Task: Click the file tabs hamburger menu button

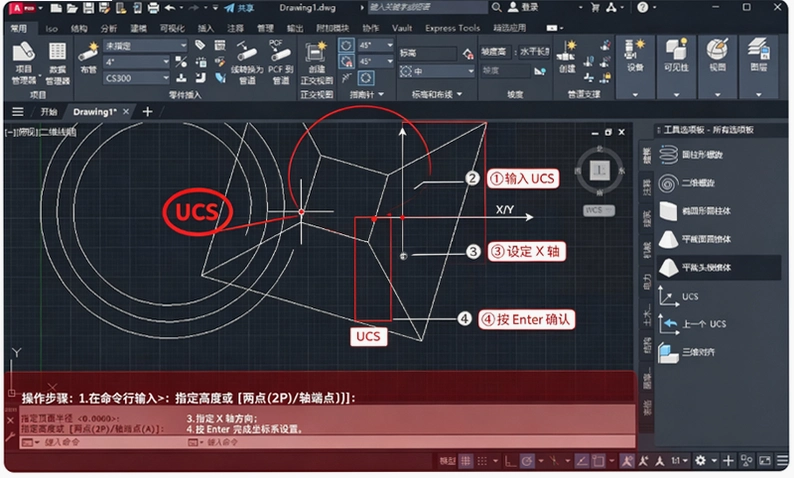Action: [x=18, y=112]
